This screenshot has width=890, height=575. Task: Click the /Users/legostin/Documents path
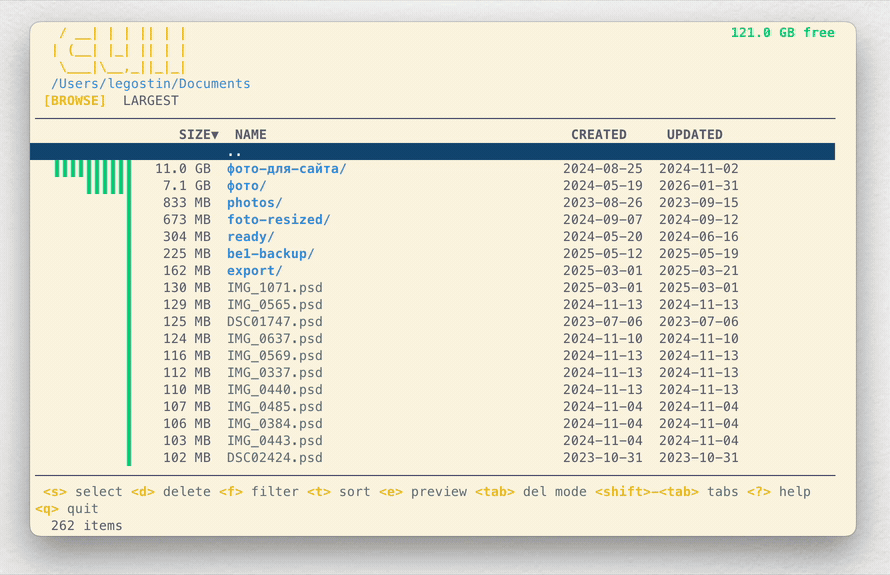click(151, 83)
